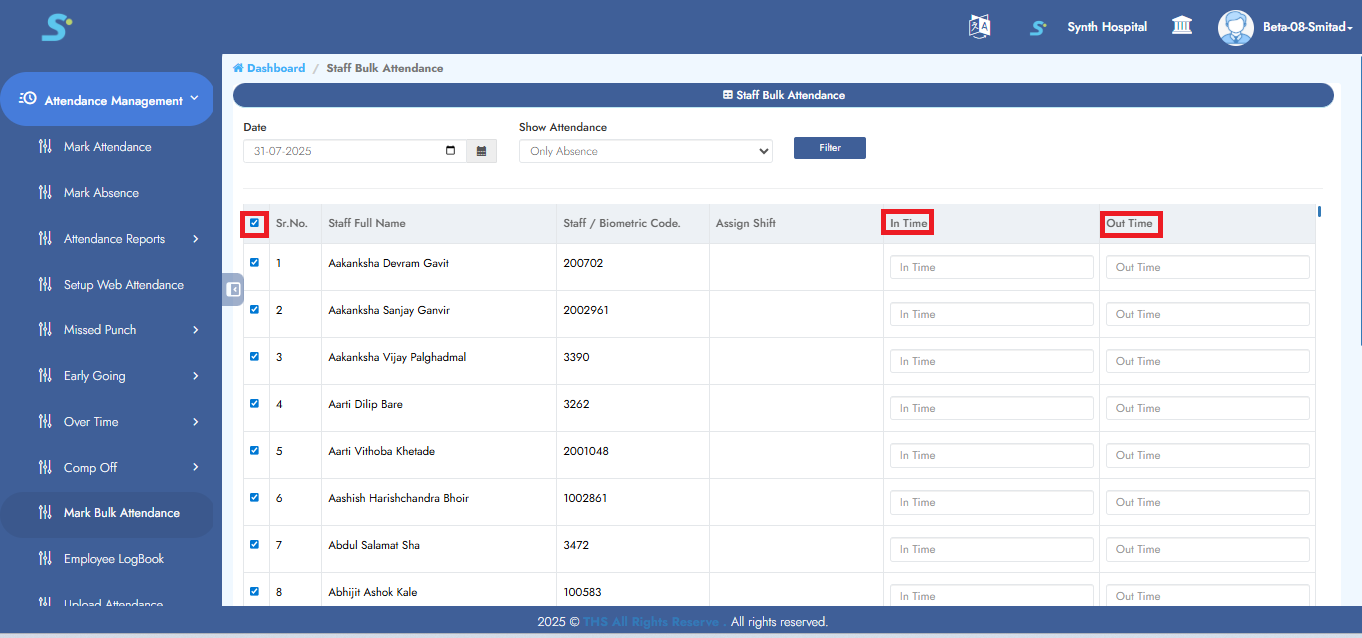
Task: Open the Show Attendance dropdown
Action: tap(645, 151)
